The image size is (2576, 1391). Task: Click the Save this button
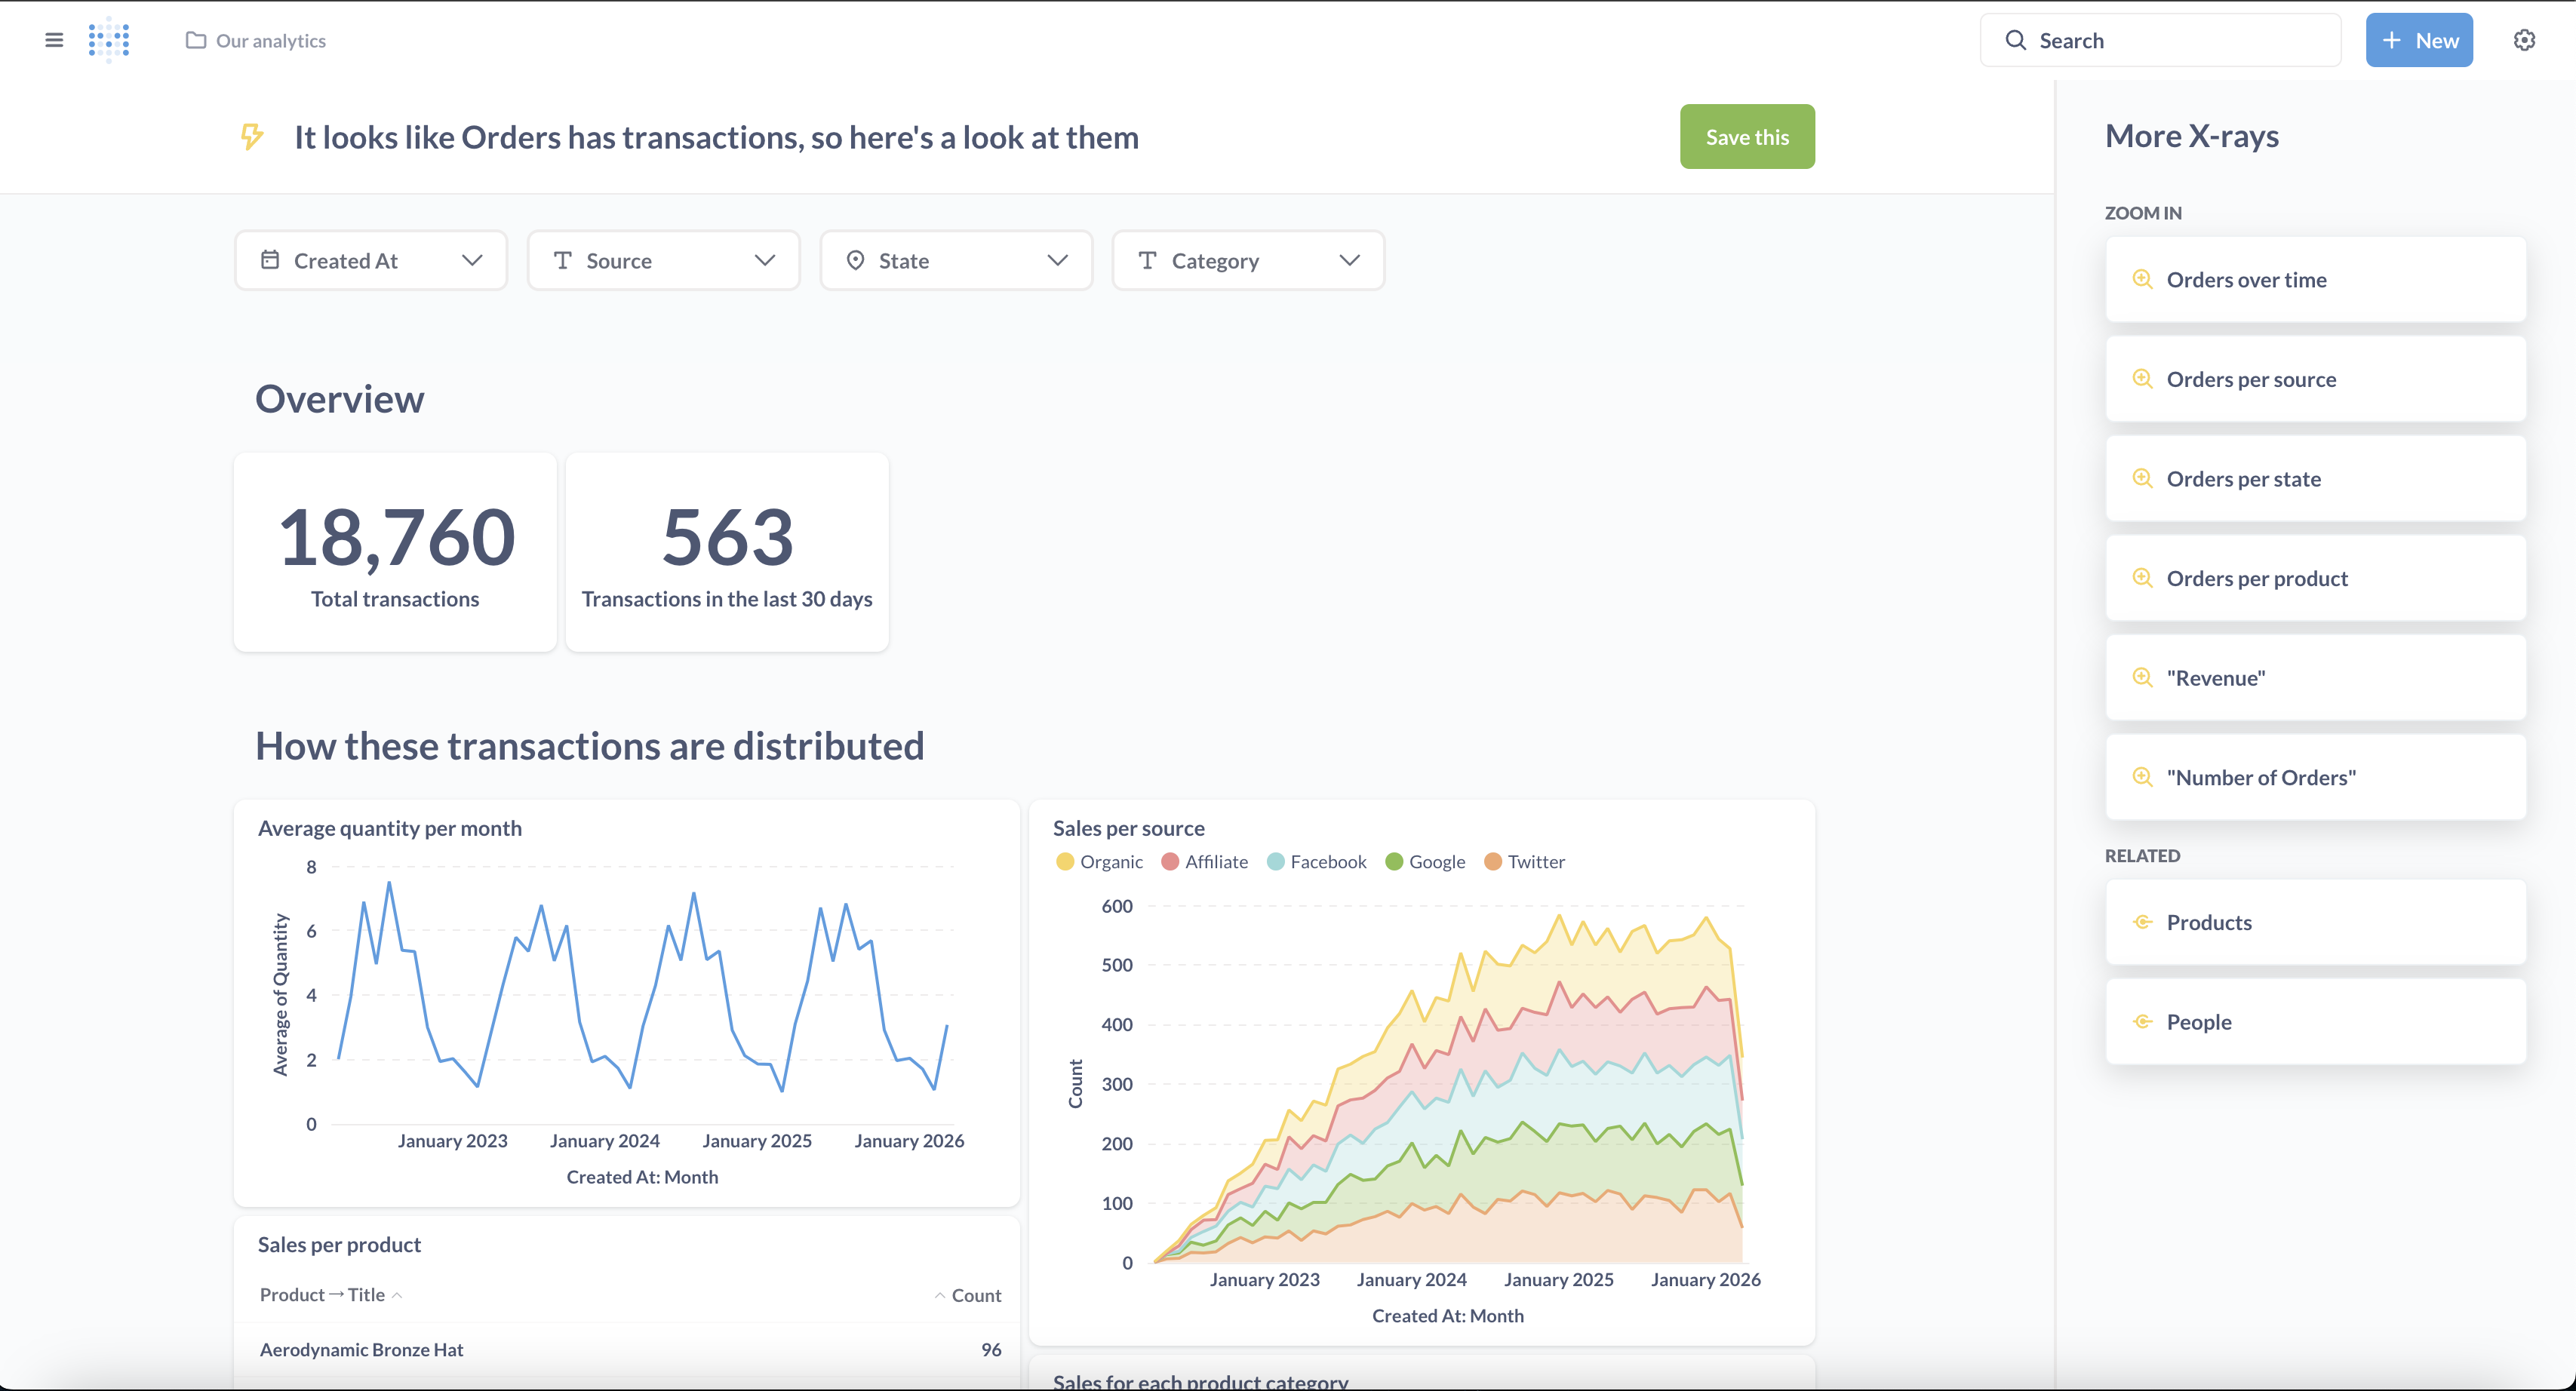click(x=1747, y=137)
